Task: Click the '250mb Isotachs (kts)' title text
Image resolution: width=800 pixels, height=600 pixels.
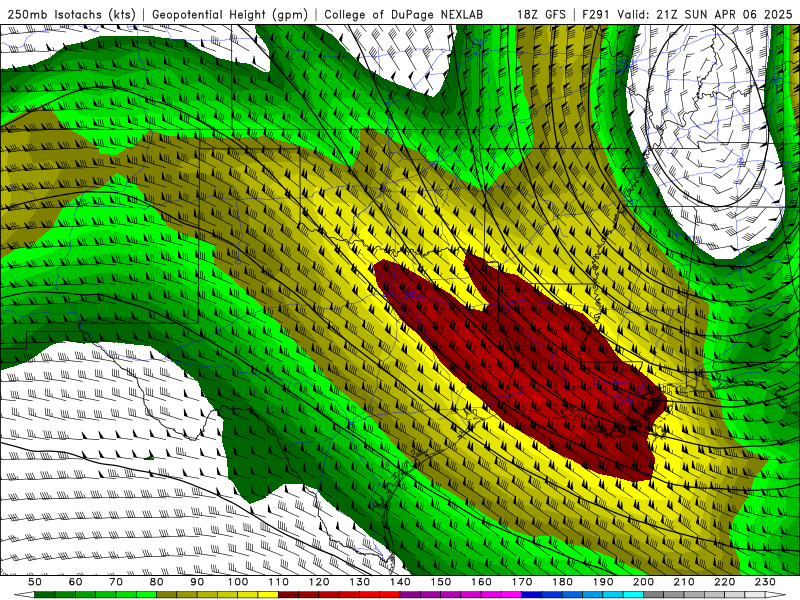Action: click(x=71, y=15)
